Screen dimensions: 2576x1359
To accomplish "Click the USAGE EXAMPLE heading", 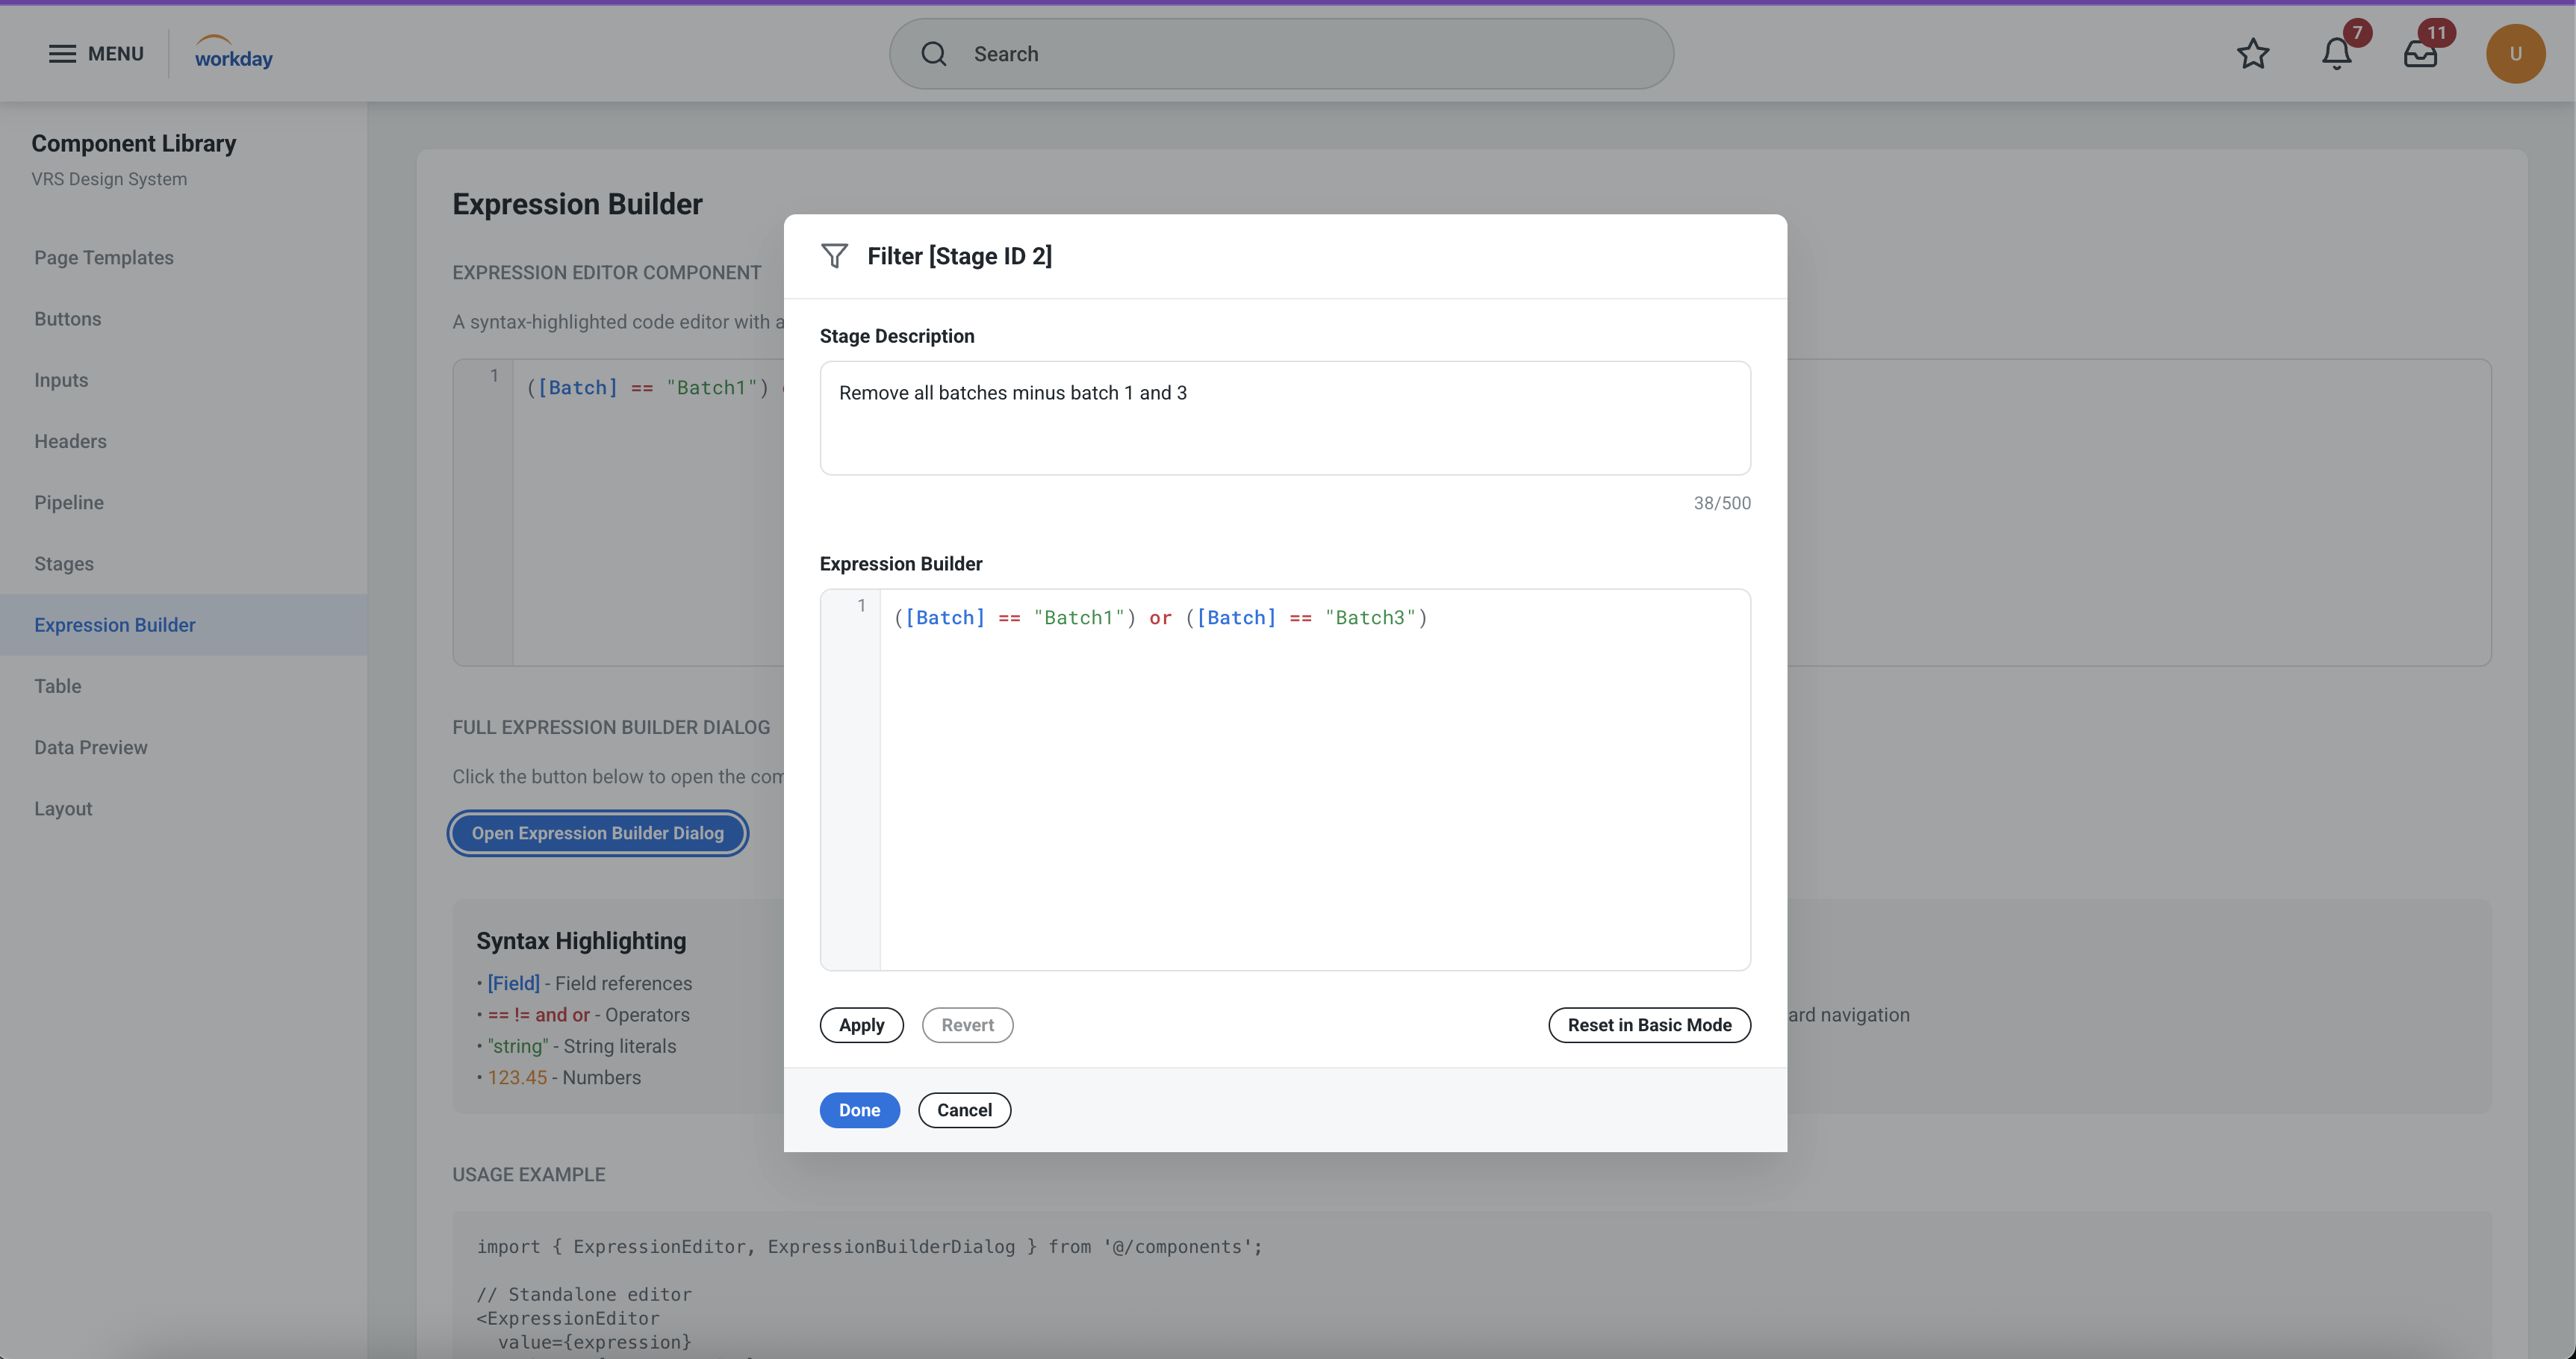I will (x=528, y=1175).
